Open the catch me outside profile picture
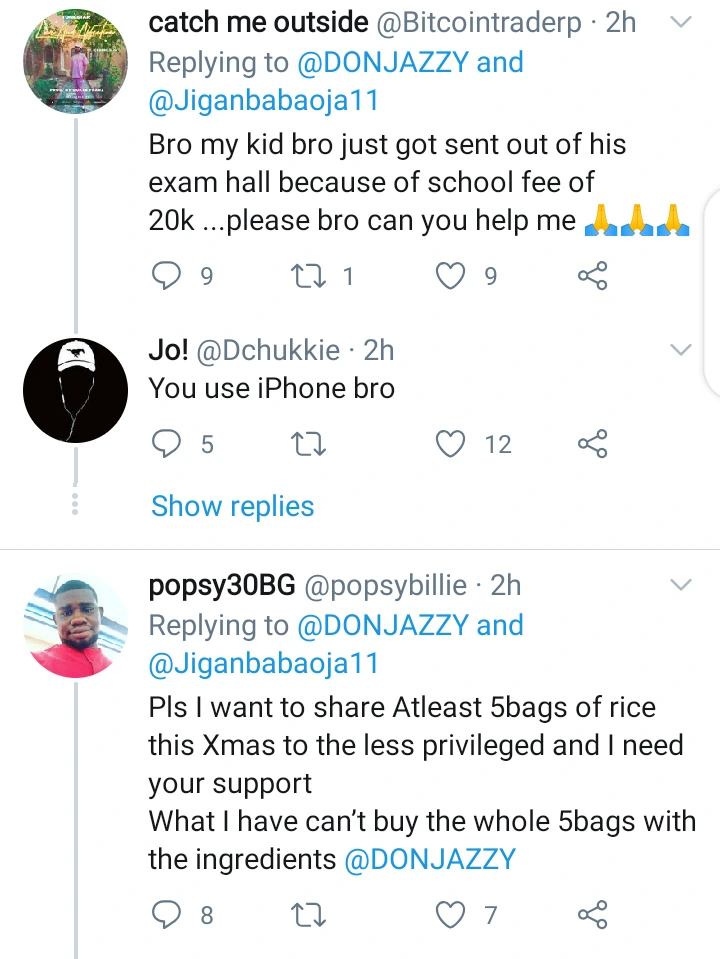The height and width of the screenshot is (959, 720). pyautogui.click(x=75, y=61)
